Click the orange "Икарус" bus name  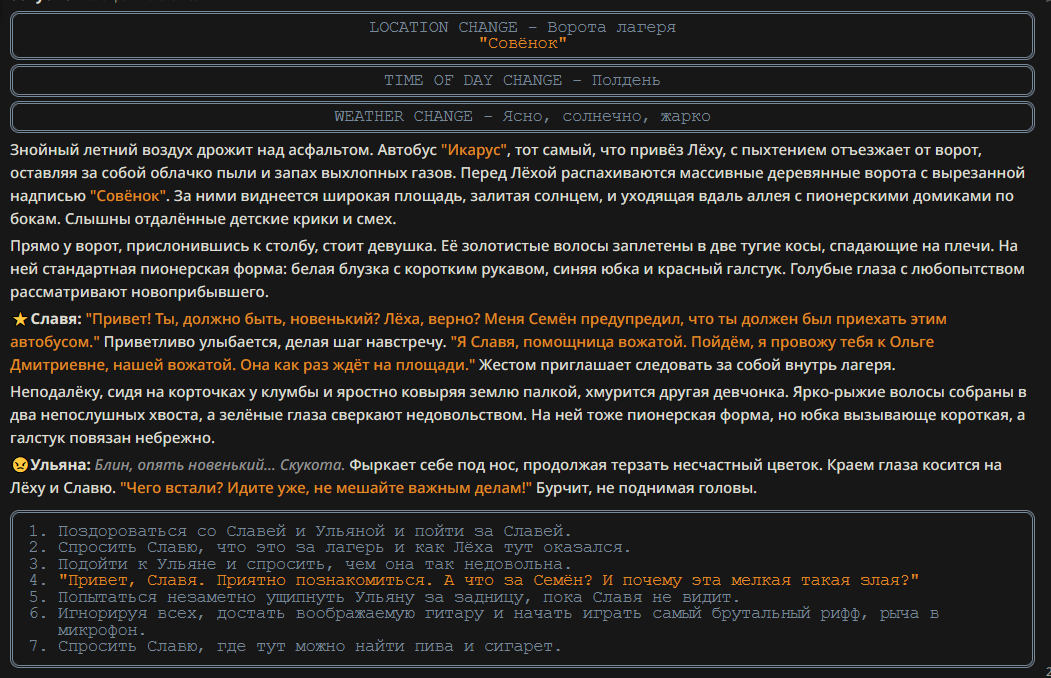475,150
